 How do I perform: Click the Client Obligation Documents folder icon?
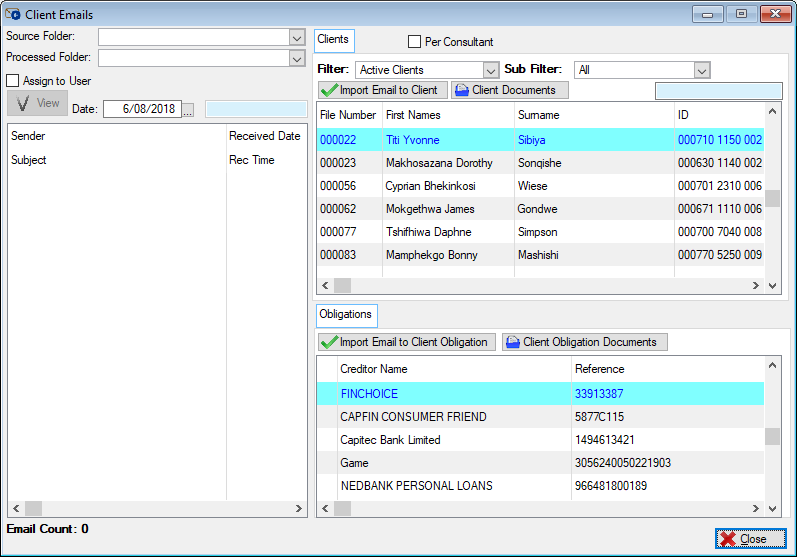click(x=512, y=342)
